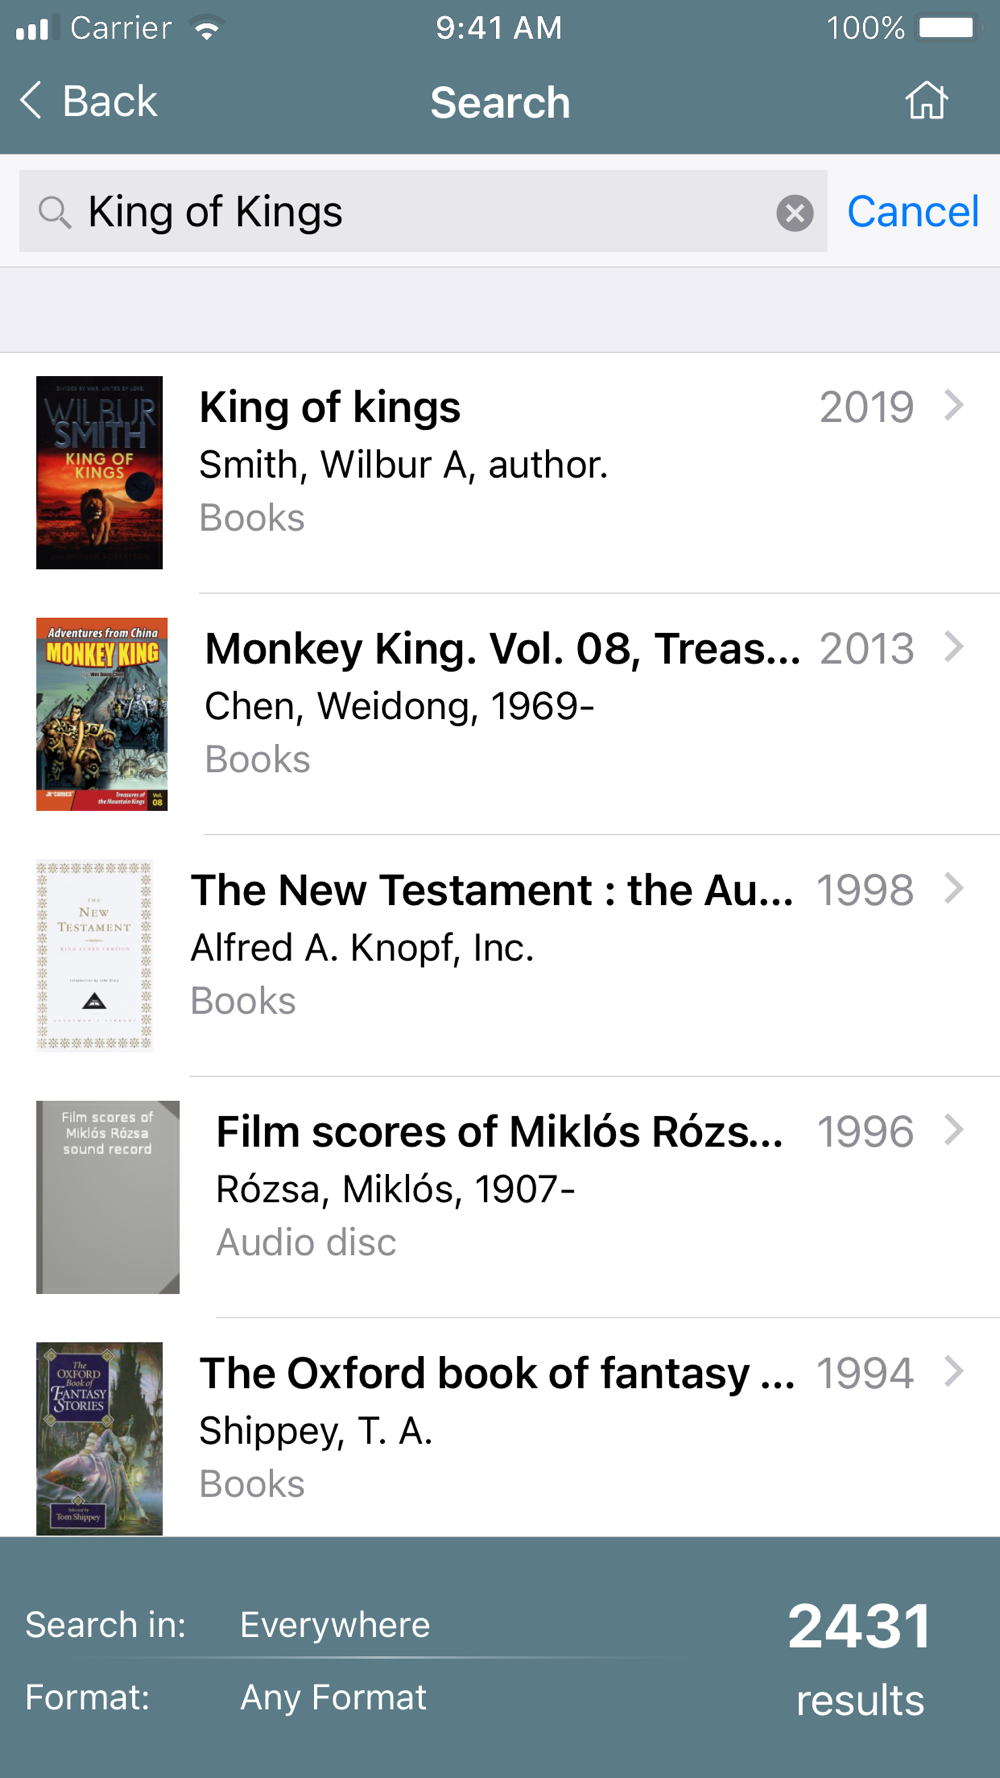Image resolution: width=1000 pixels, height=1778 pixels.
Task: Expand the 2019 King of kings chevron
Action: pos(954,406)
